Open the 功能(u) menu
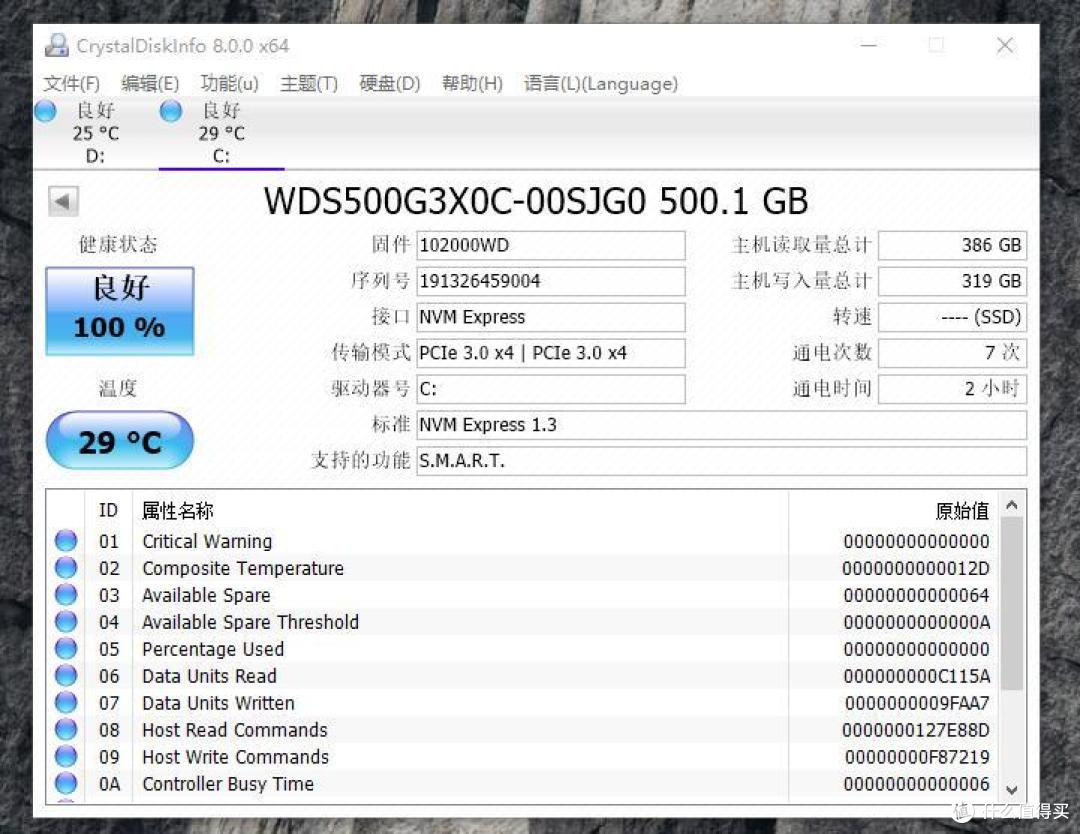The height and width of the screenshot is (834, 1080). pyautogui.click(x=229, y=83)
